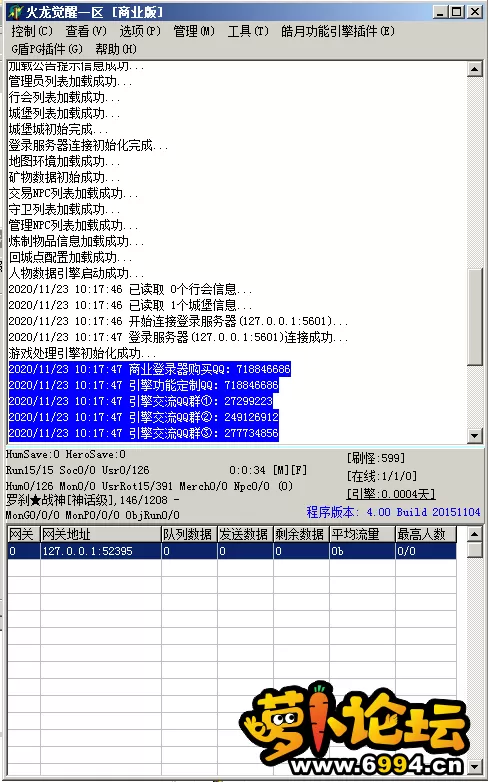Click the 引擎交流QQ群③: 277734856 line
Image resolution: width=488 pixels, height=782 pixels.
coord(144,433)
